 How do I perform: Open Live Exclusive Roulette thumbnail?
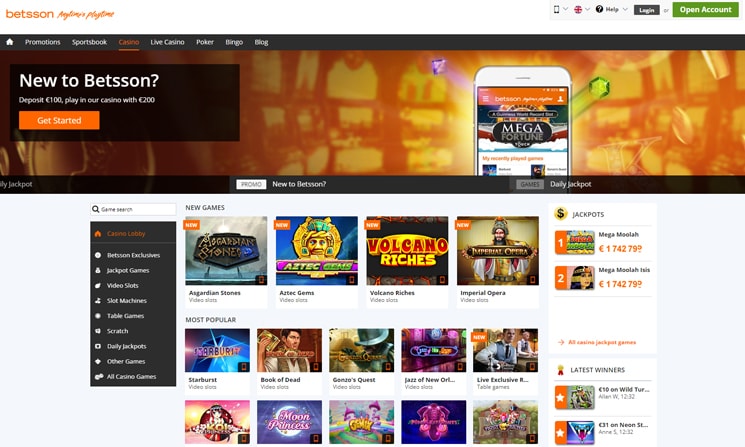click(506, 351)
